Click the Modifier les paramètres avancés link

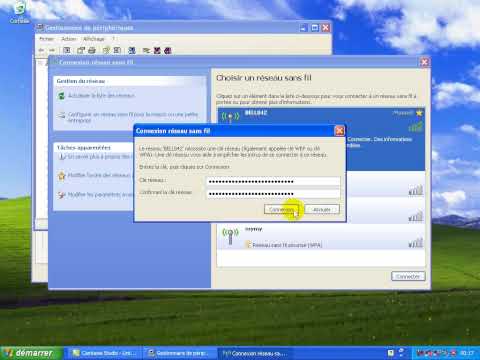pyautogui.click(x=100, y=195)
